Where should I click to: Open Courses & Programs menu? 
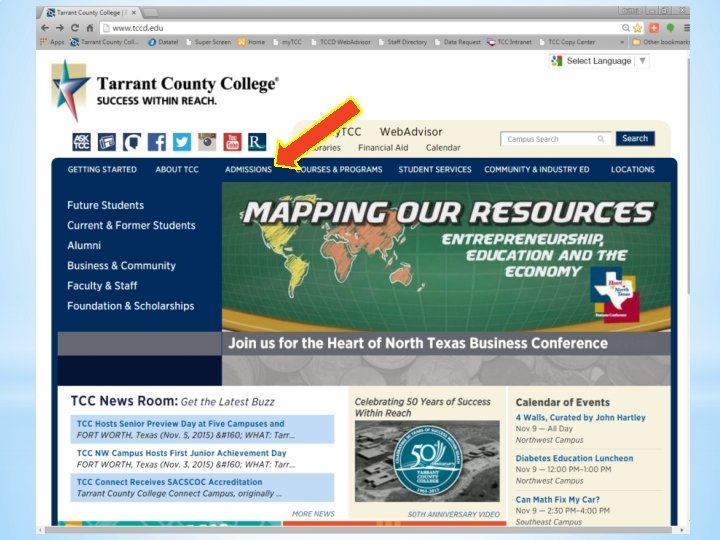(339, 169)
